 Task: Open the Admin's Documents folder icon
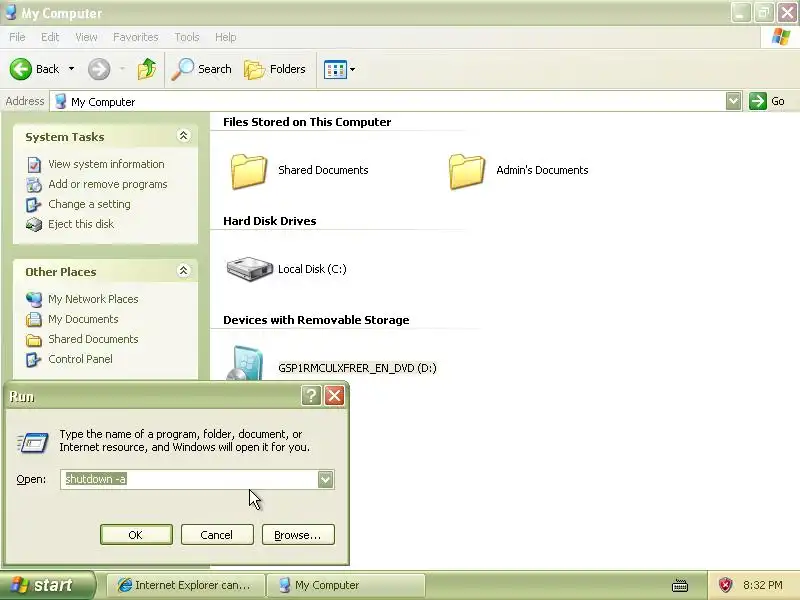[466, 171]
